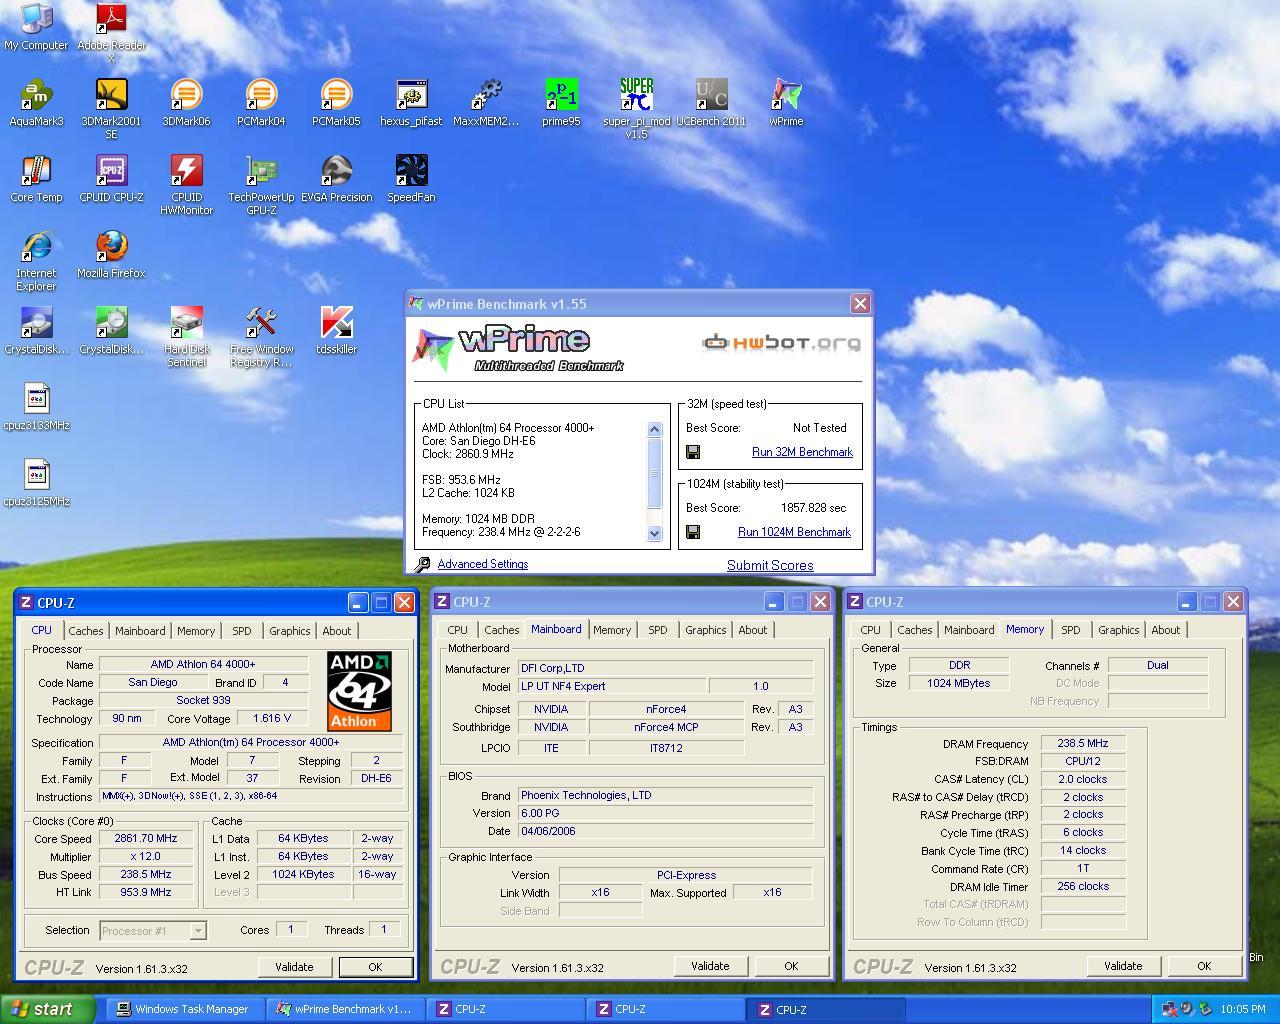1280x1024 pixels.
Task: Launch CPUID HWMonitor shortcut
Action: click(x=186, y=184)
